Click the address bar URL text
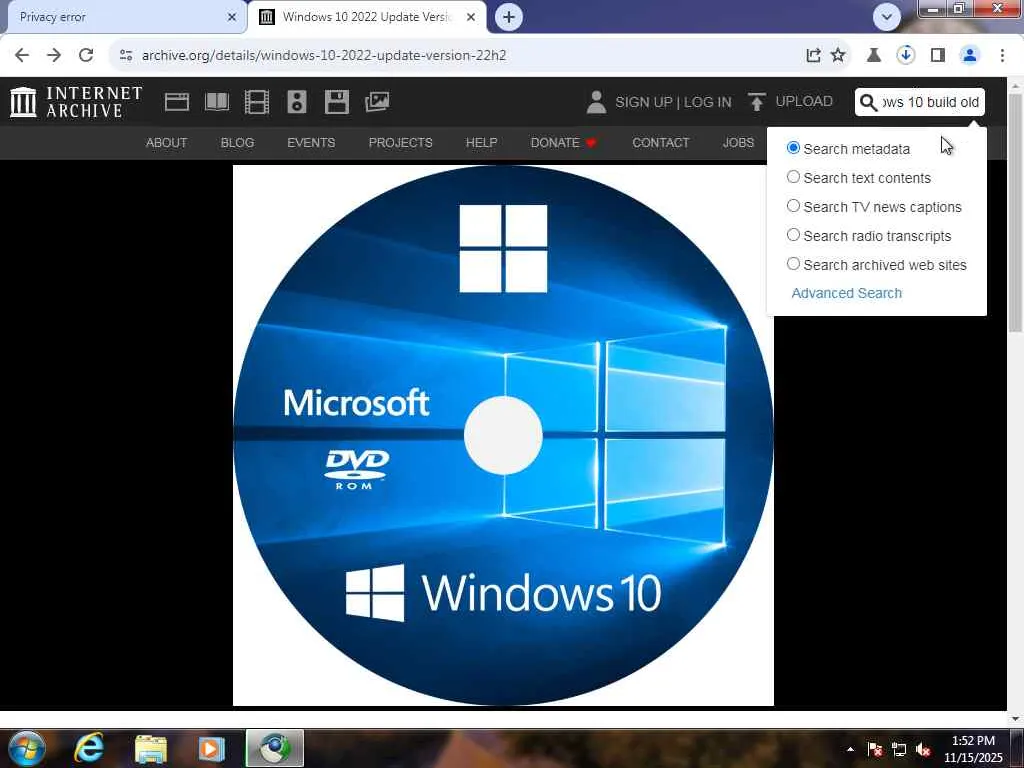Screen dimensions: 1024x768 pyautogui.click(x=324, y=56)
